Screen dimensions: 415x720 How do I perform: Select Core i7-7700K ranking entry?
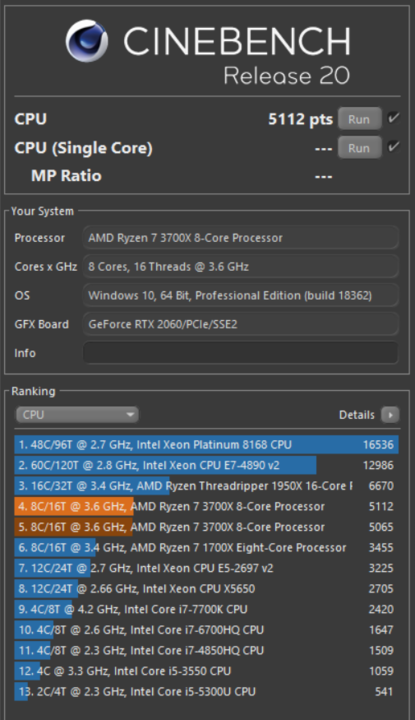206,609
